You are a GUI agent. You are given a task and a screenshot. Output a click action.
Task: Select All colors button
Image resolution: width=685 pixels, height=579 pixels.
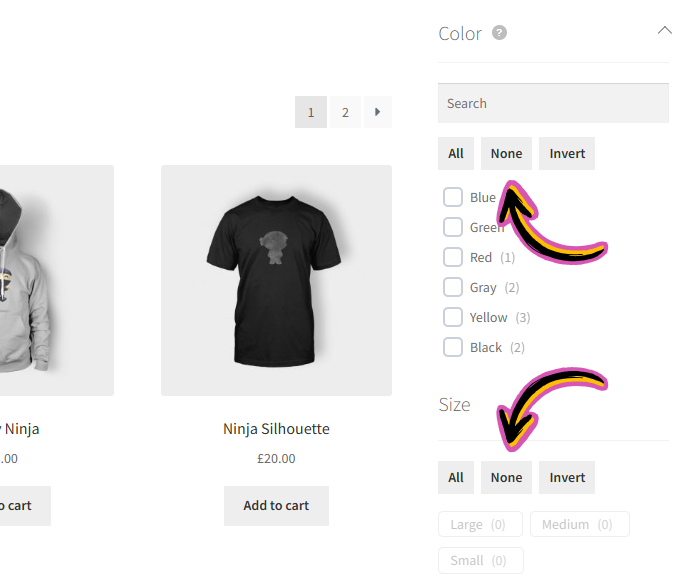456,153
